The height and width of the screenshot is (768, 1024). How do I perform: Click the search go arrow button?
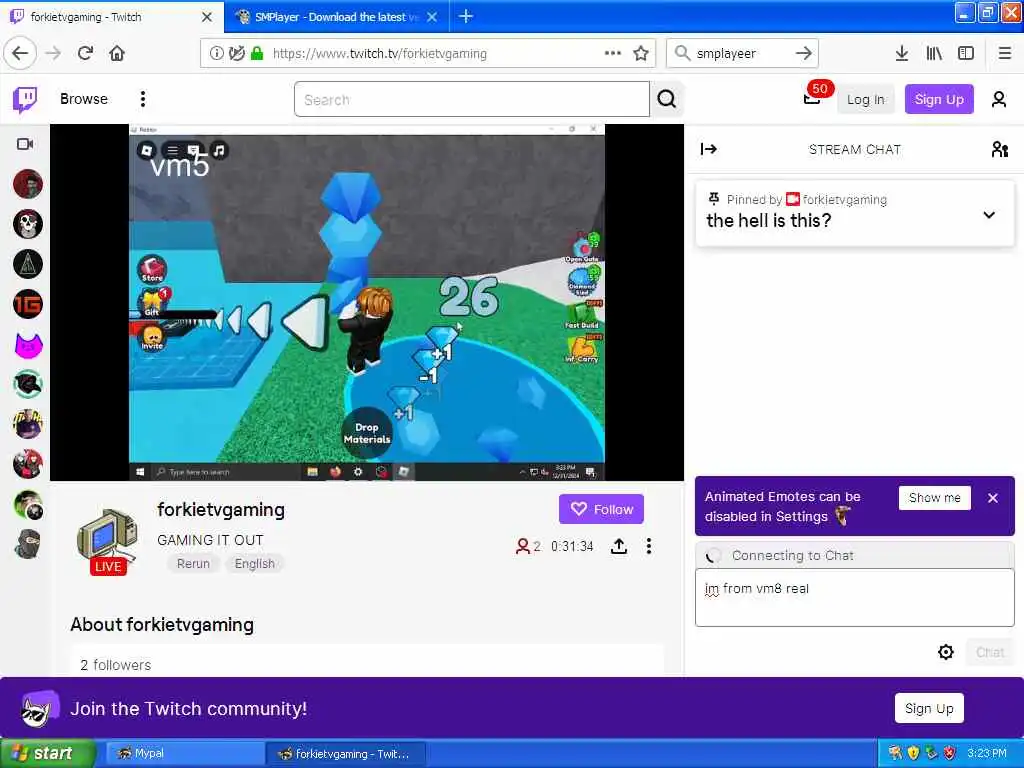[804, 54]
